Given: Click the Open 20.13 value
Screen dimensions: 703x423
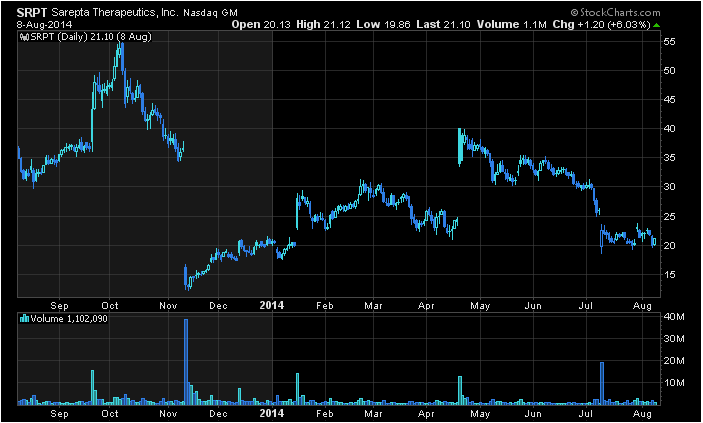Looking at the screenshot, I should pos(261,24).
